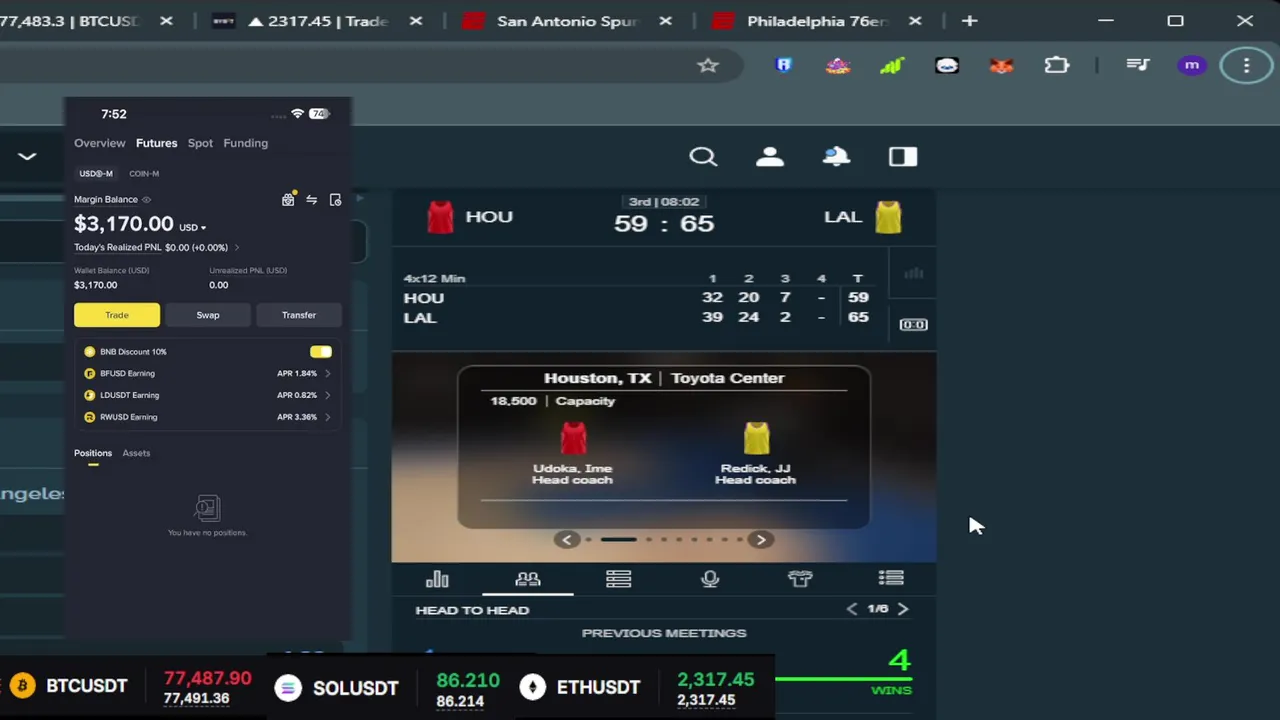Open the notifications bell icon

pyautogui.click(x=836, y=157)
